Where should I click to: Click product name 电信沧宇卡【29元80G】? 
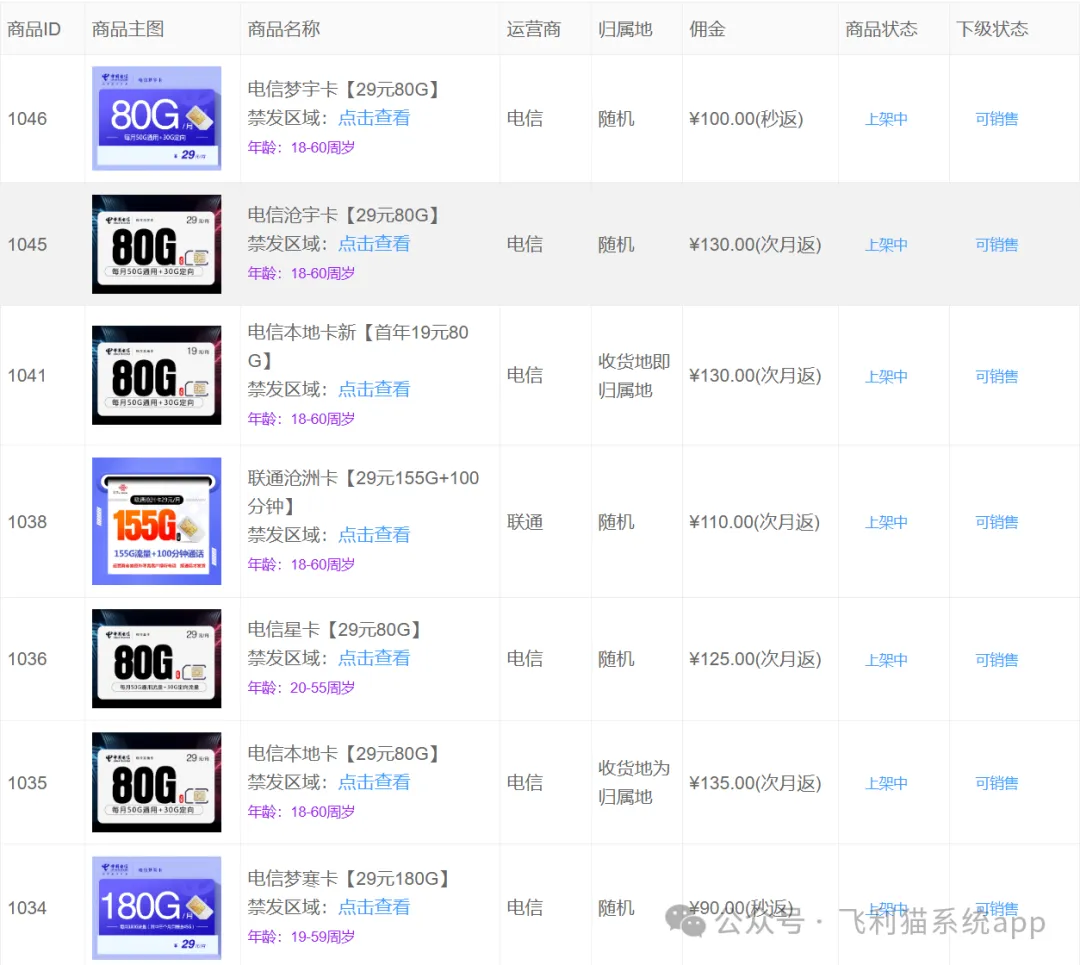[343, 215]
